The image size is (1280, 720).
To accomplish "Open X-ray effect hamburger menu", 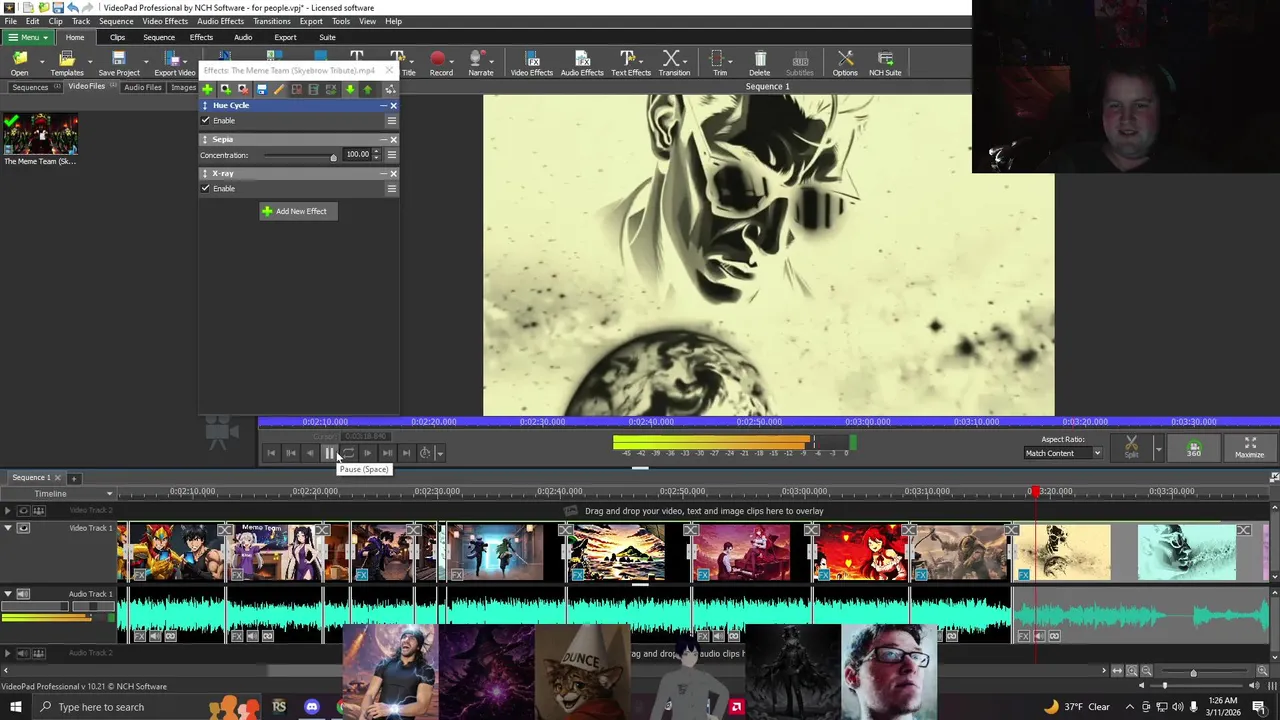I will pos(392,188).
